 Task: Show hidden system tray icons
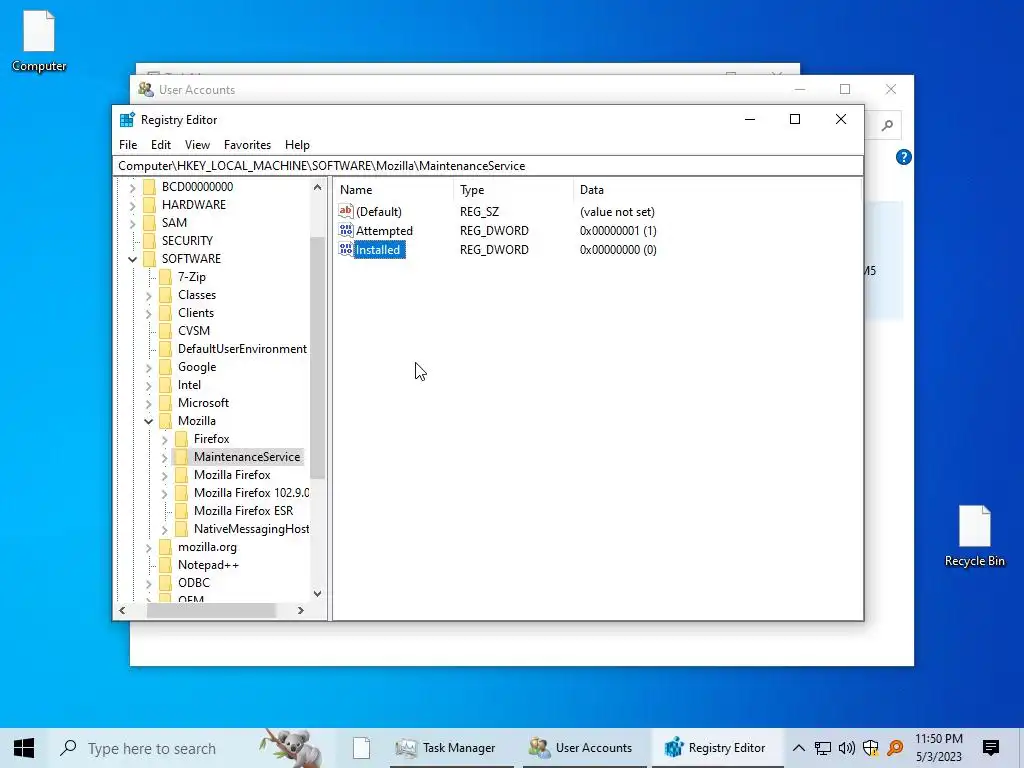(x=798, y=748)
